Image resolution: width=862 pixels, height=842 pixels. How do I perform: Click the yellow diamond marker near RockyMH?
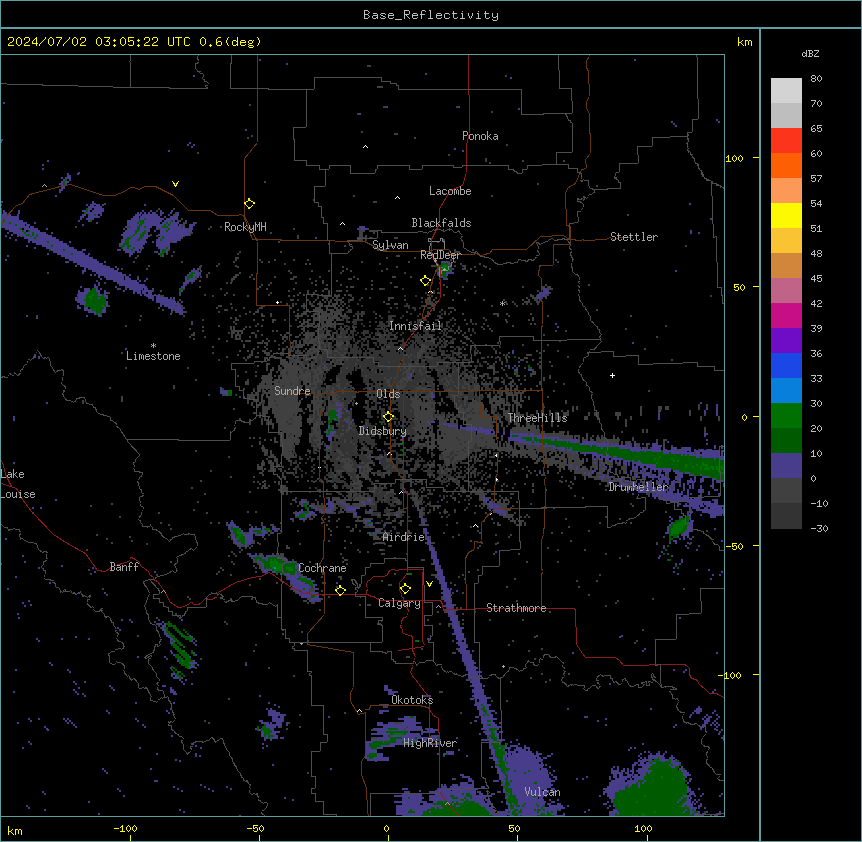click(249, 203)
